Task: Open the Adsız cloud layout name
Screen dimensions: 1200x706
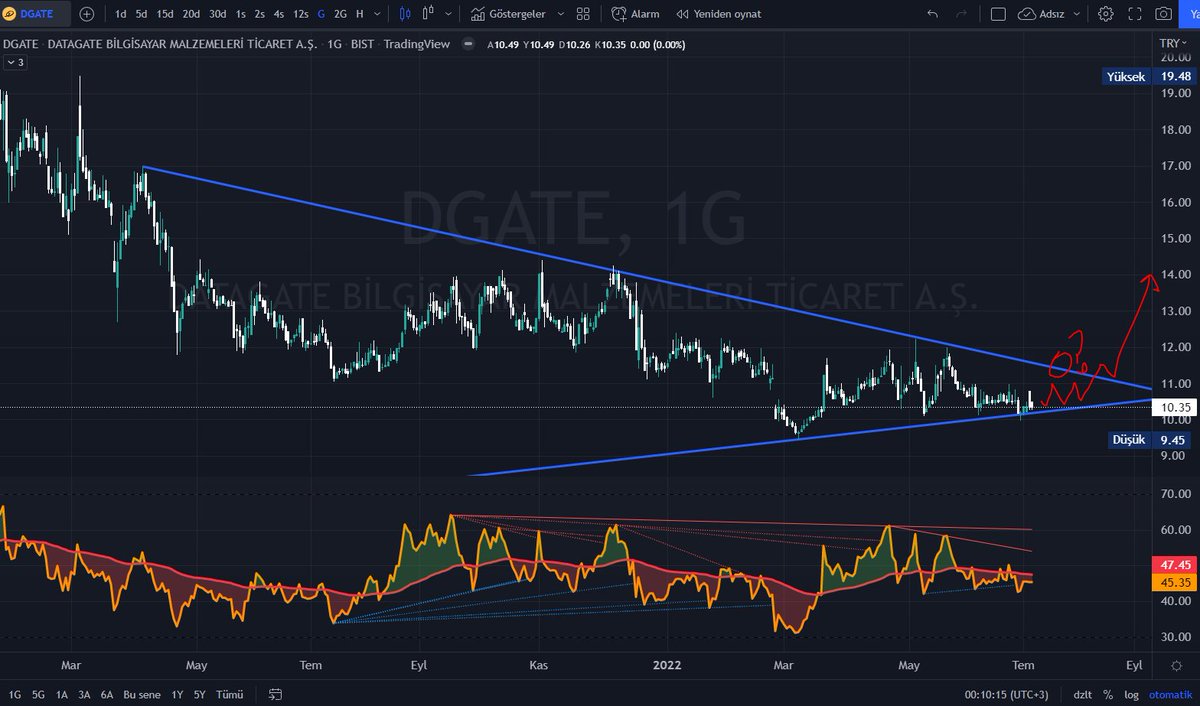Action: [x=1042, y=14]
